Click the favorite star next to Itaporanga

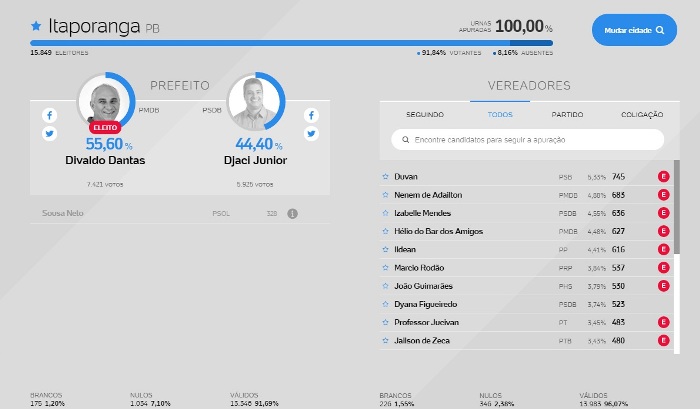point(36,26)
